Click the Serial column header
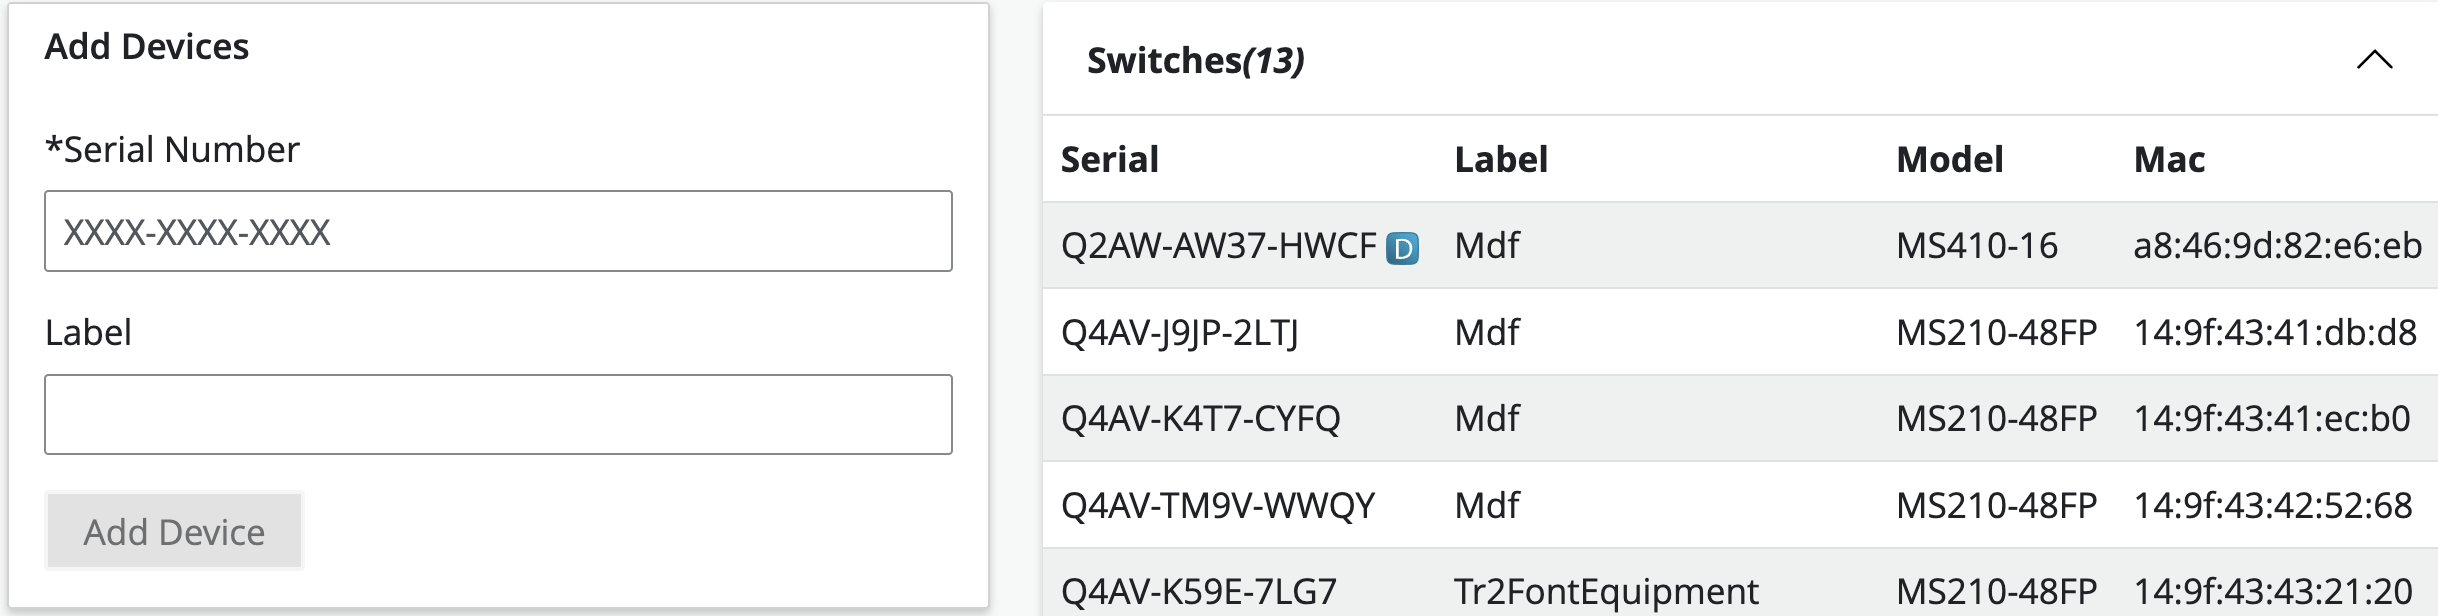The height and width of the screenshot is (616, 2438). coord(1109,160)
